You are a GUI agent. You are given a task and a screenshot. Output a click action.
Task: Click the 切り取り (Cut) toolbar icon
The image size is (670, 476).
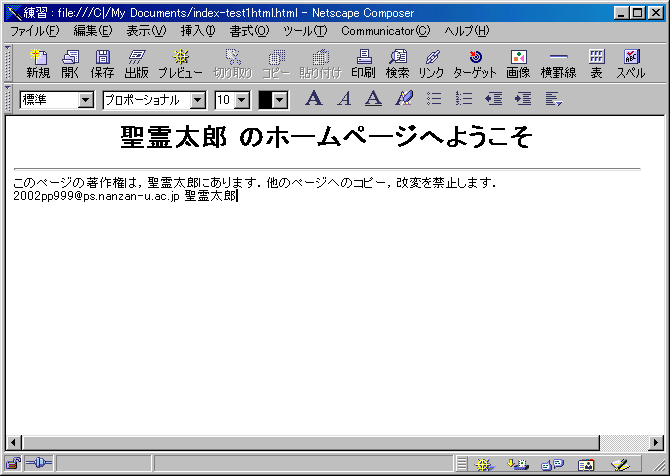click(233, 63)
